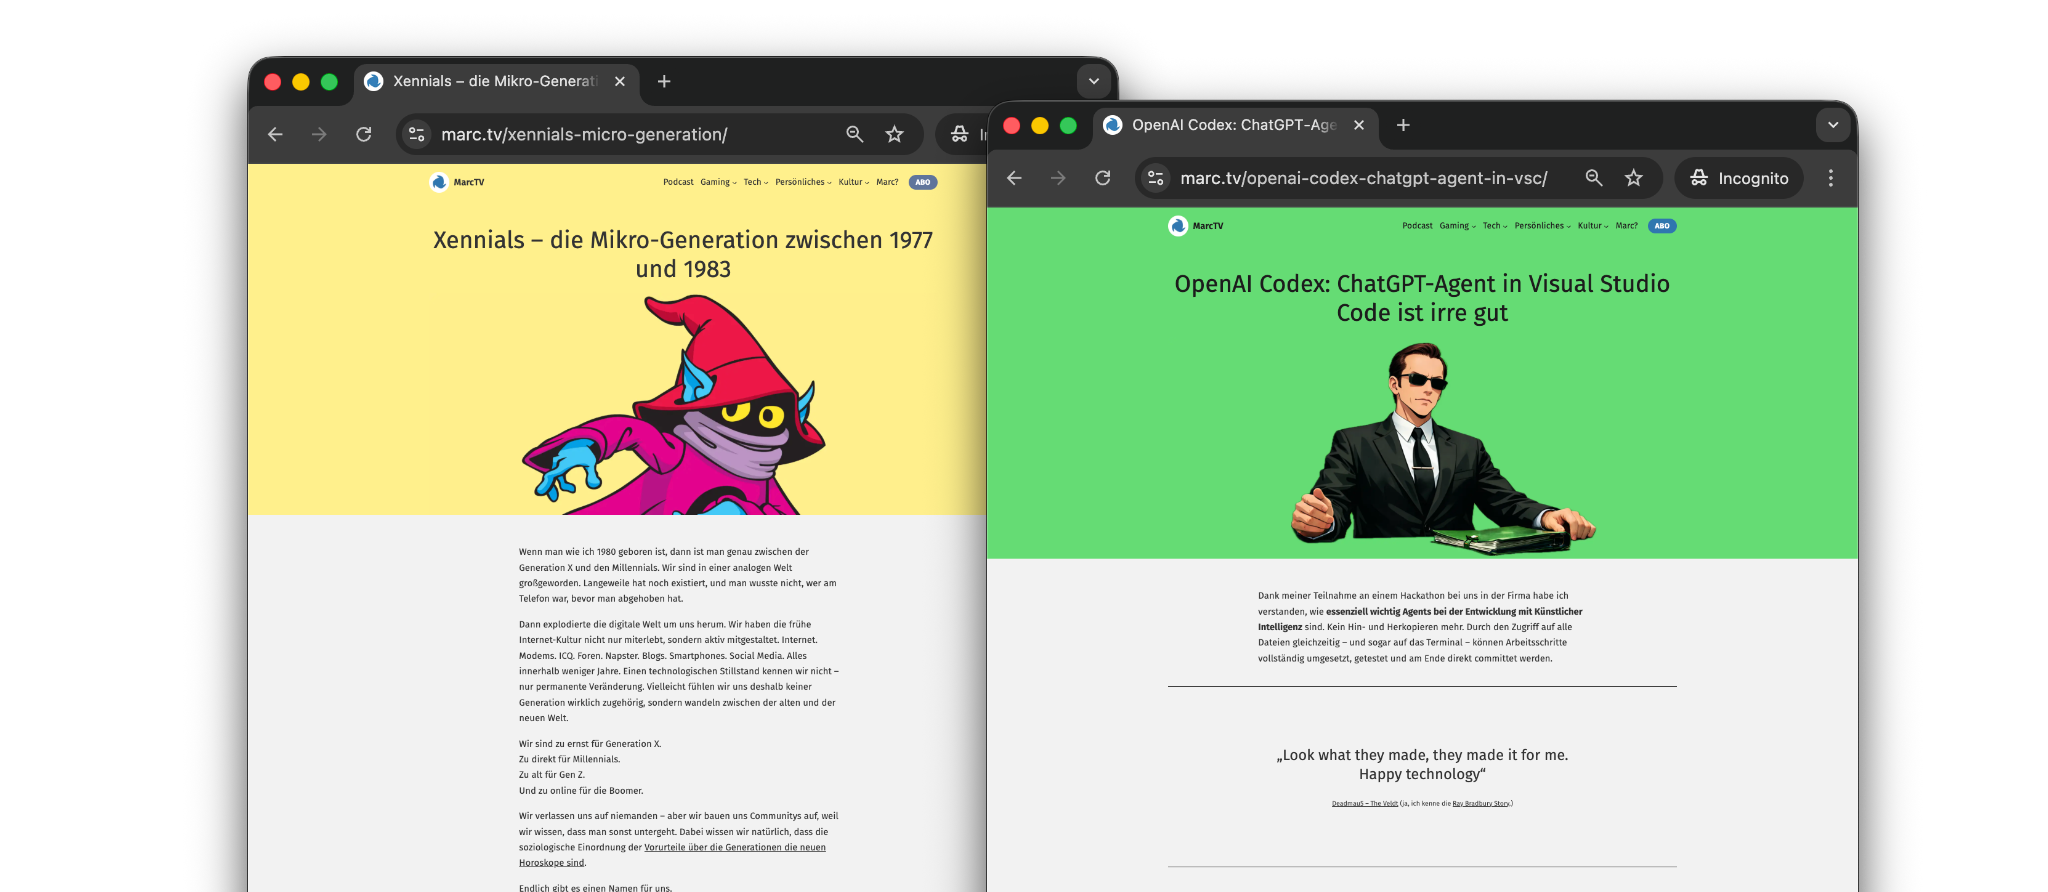Go back in the Xennials window
The height and width of the screenshot is (892, 2048).
[x=275, y=134]
